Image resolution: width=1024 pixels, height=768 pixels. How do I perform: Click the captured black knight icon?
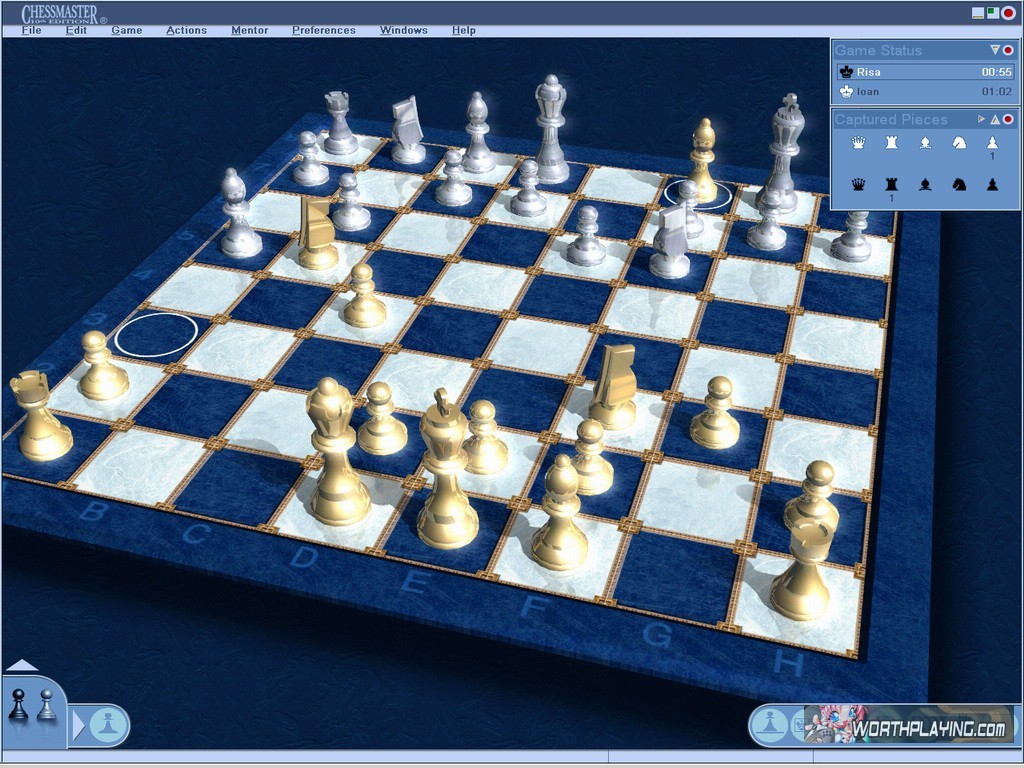[x=959, y=184]
